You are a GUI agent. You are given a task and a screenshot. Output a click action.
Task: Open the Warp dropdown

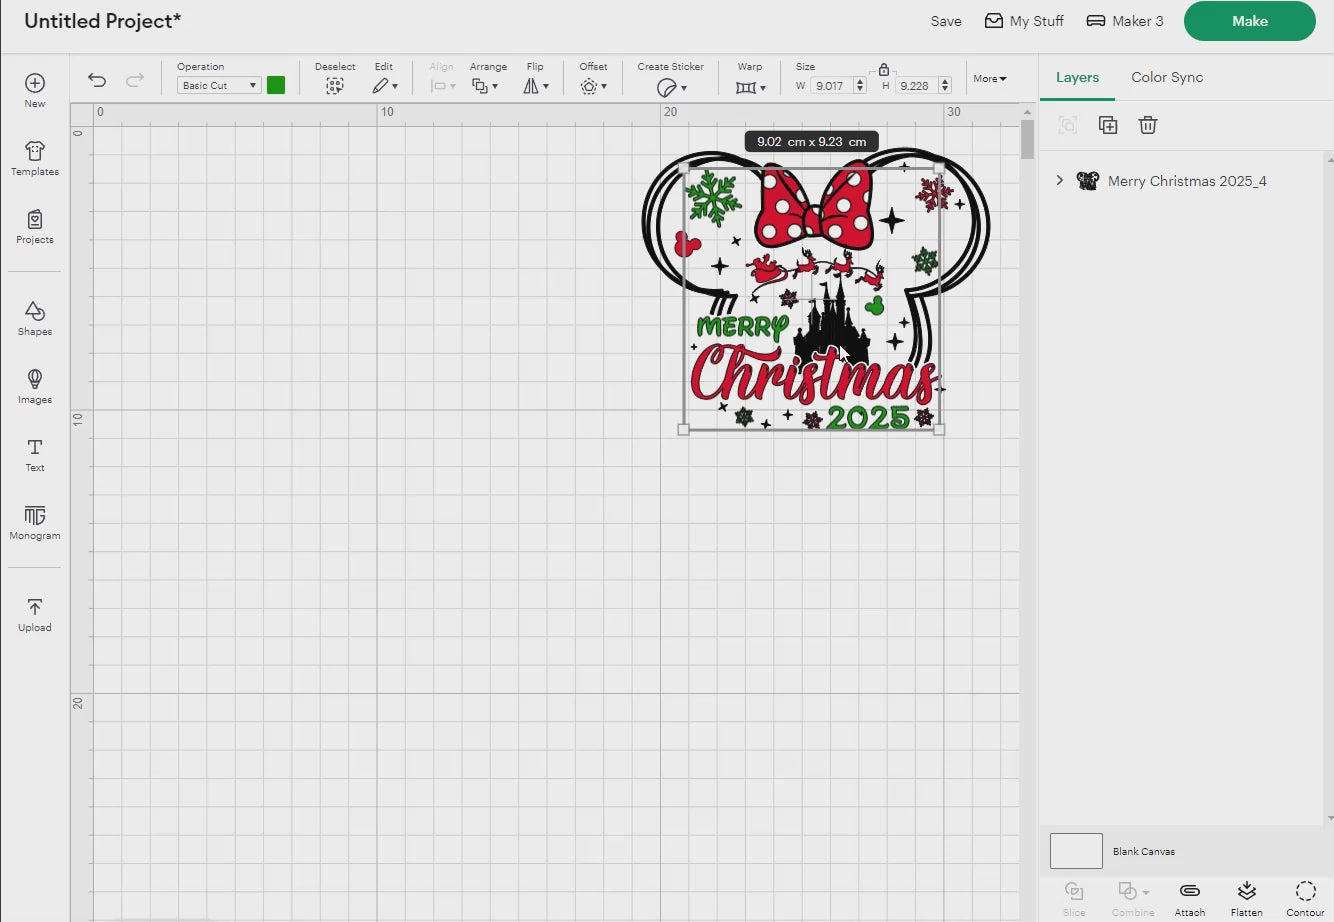(x=750, y=87)
